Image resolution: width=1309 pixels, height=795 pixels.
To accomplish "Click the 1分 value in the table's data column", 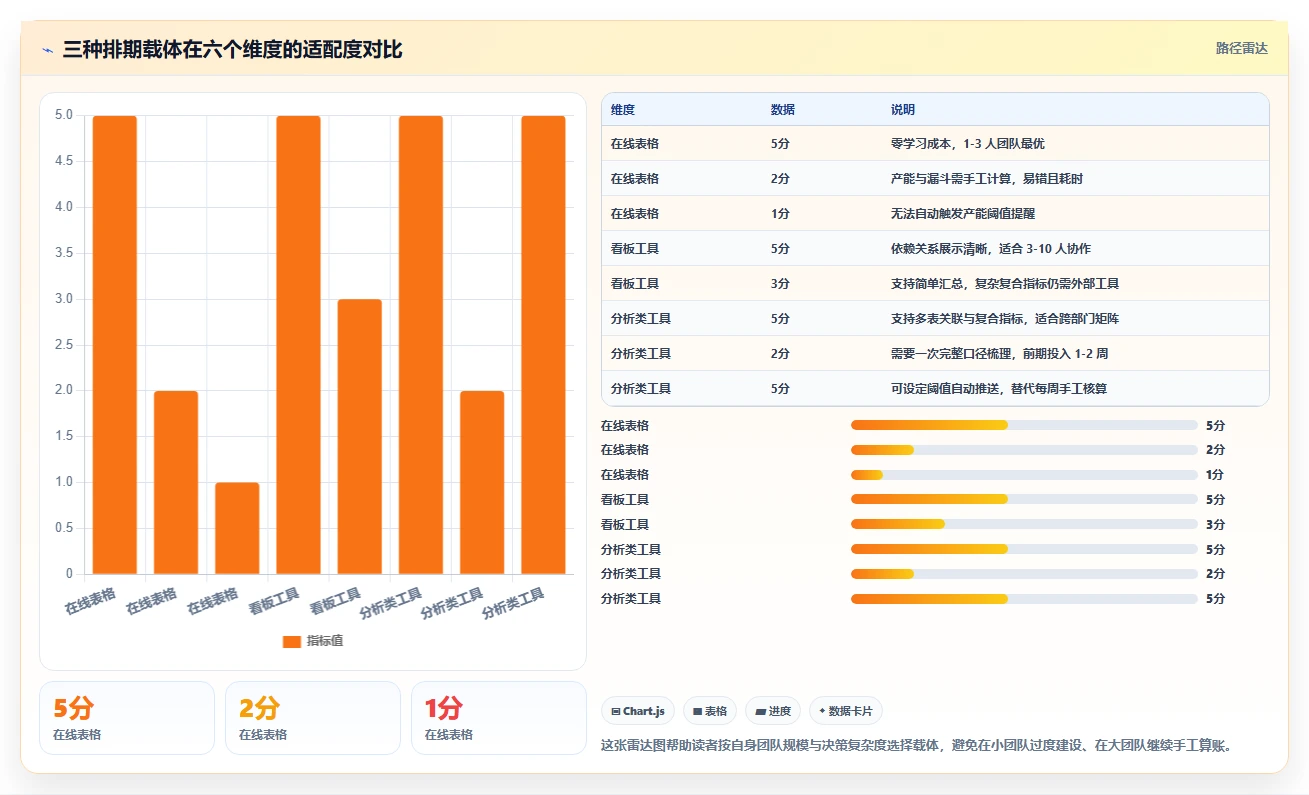I will point(780,214).
